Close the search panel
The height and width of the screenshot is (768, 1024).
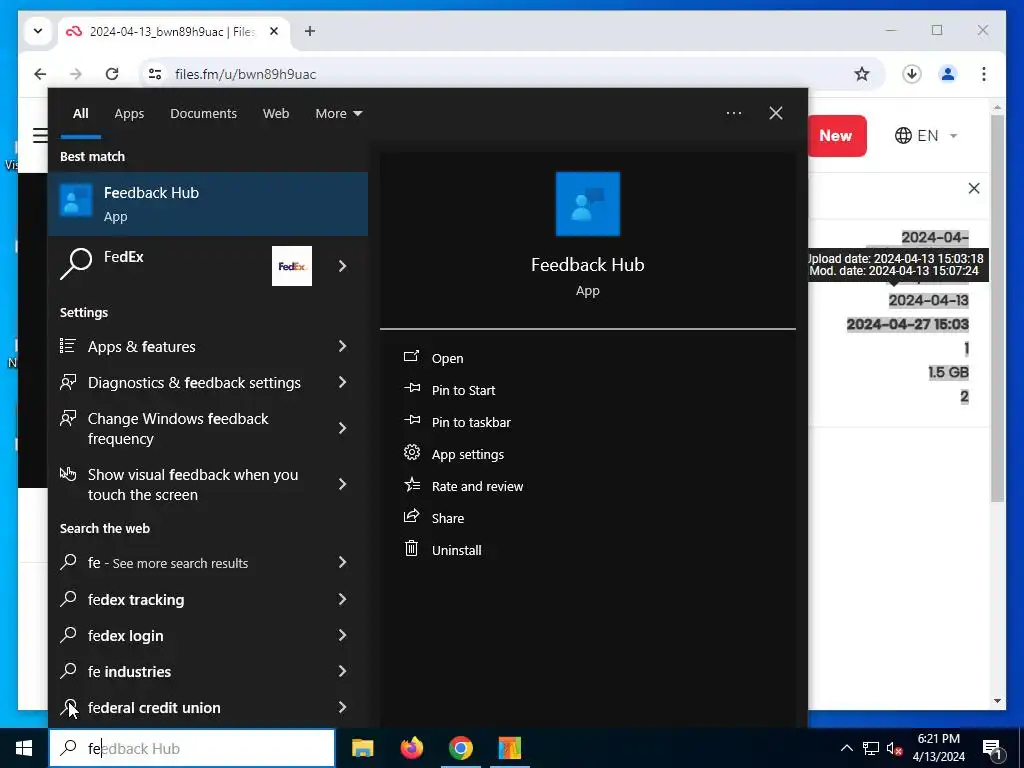pyautogui.click(x=775, y=113)
